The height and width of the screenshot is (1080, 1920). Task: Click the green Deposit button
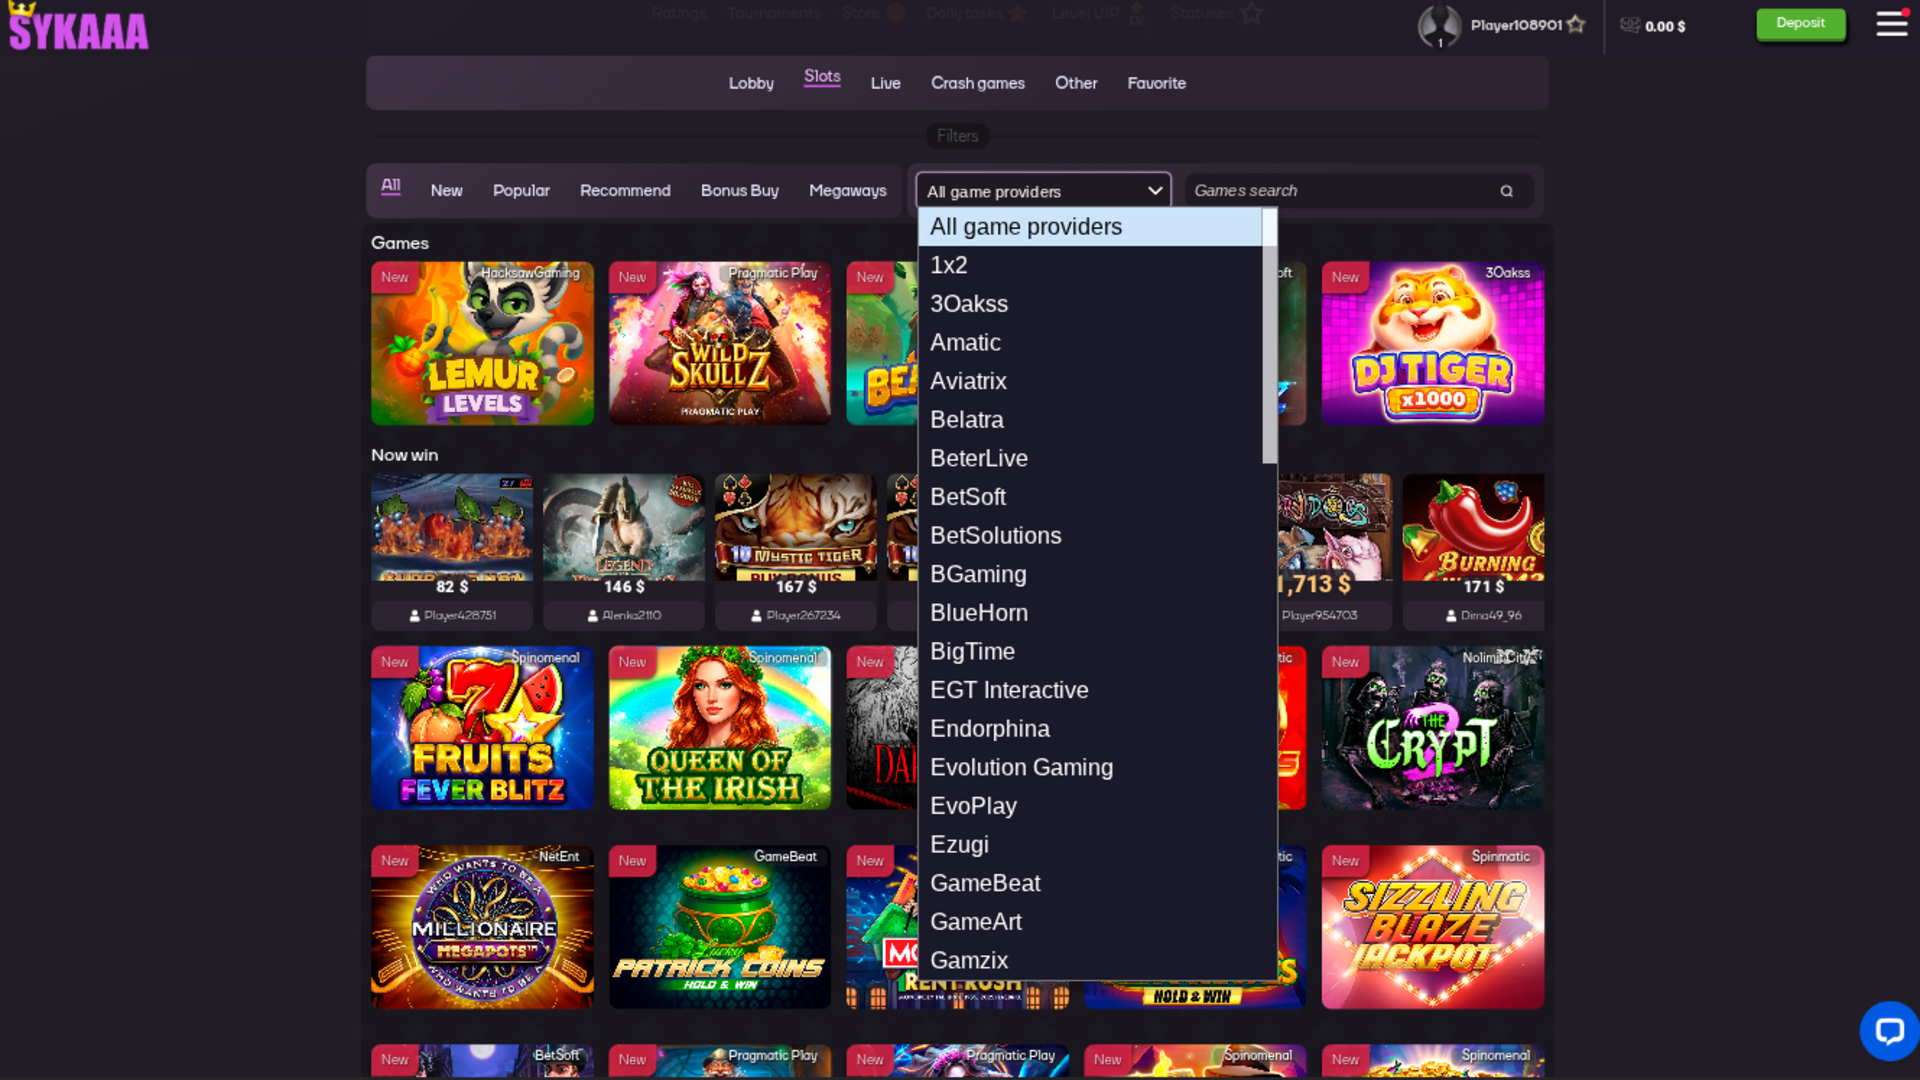pyautogui.click(x=1800, y=22)
